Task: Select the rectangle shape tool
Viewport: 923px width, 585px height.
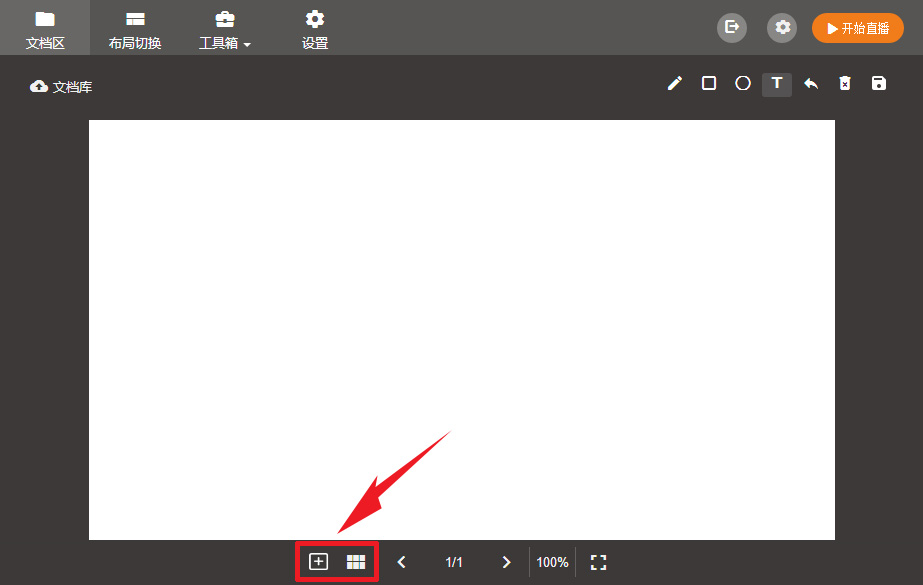Action: pyautogui.click(x=709, y=84)
